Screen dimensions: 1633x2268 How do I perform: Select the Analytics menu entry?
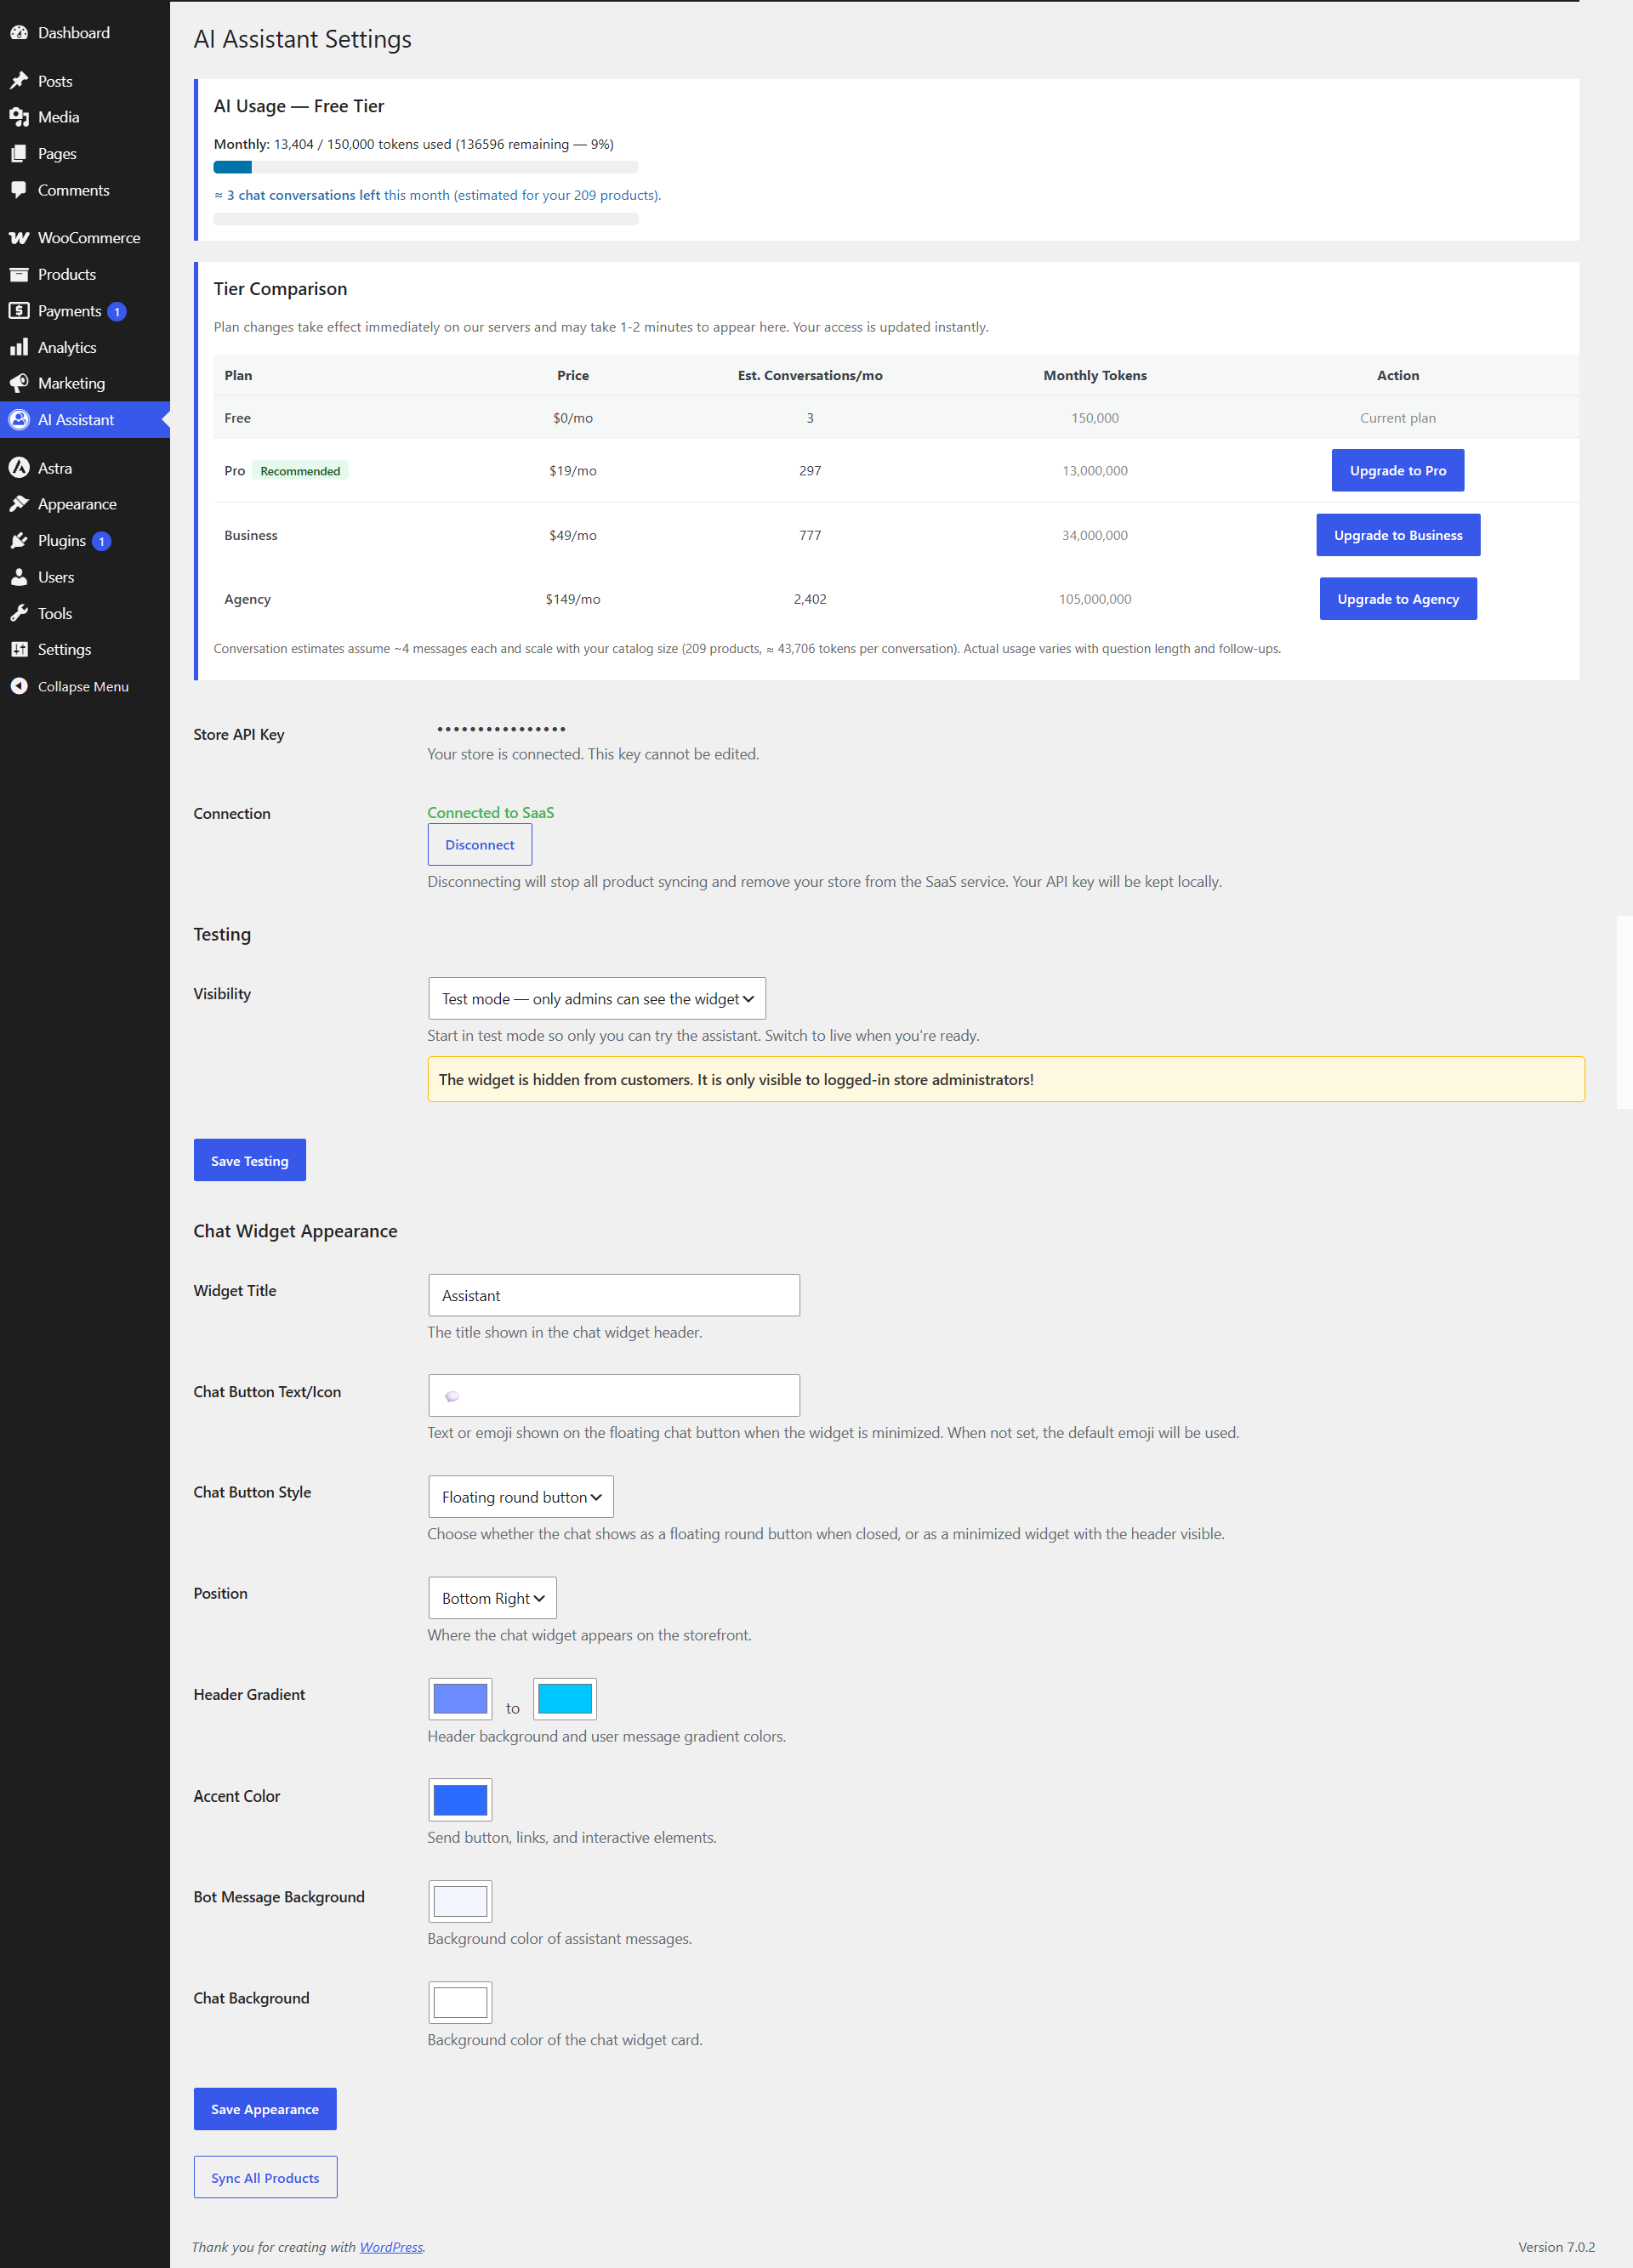tap(85, 347)
